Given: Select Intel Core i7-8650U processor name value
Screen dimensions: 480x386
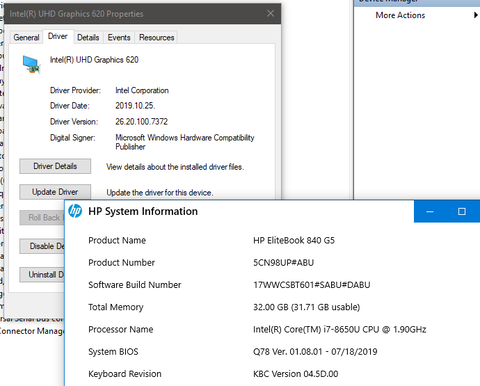Looking at the screenshot, I should pos(339,329).
